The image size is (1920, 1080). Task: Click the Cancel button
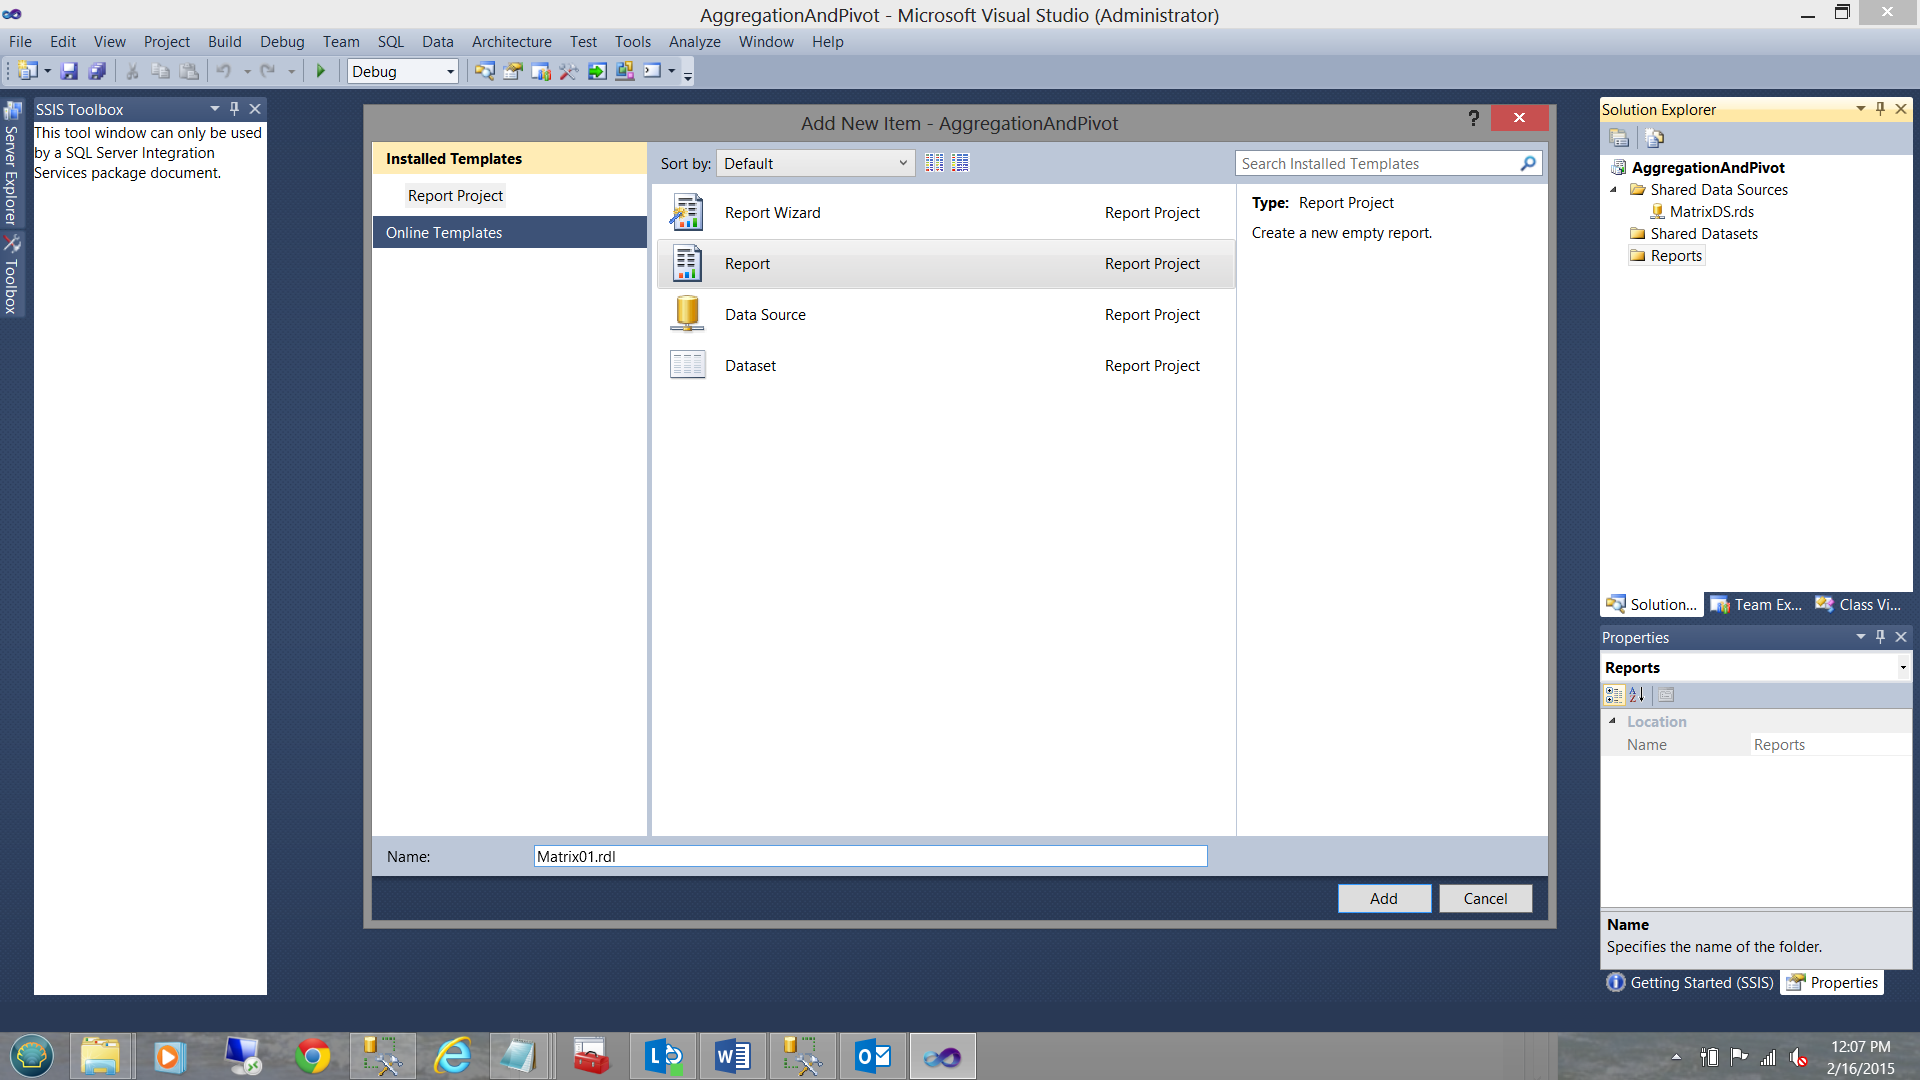[1484, 898]
